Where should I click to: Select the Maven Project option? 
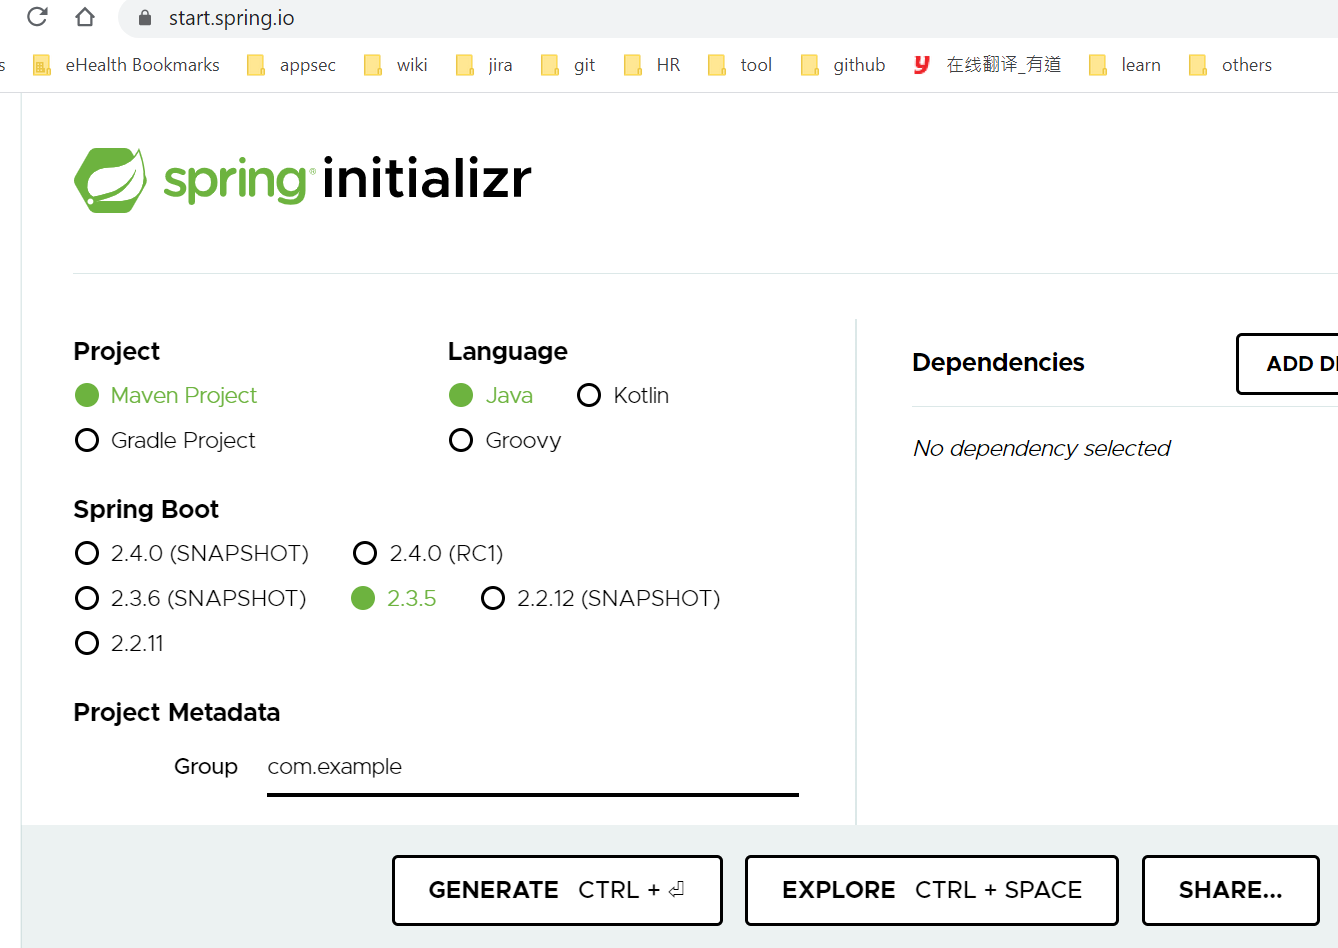click(x=166, y=395)
